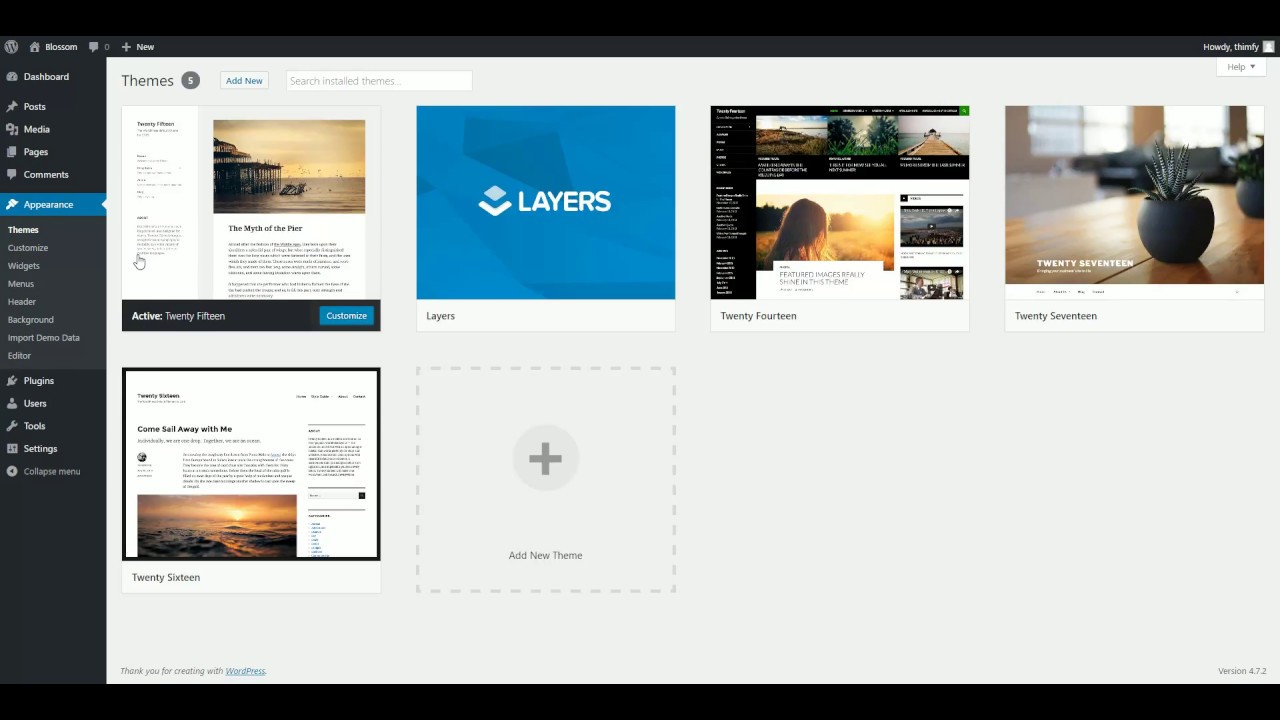The image size is (1280, 720).
Task: Select Import Demo Data submenu item
Action: pyautogui.click(x=44, y=338)
